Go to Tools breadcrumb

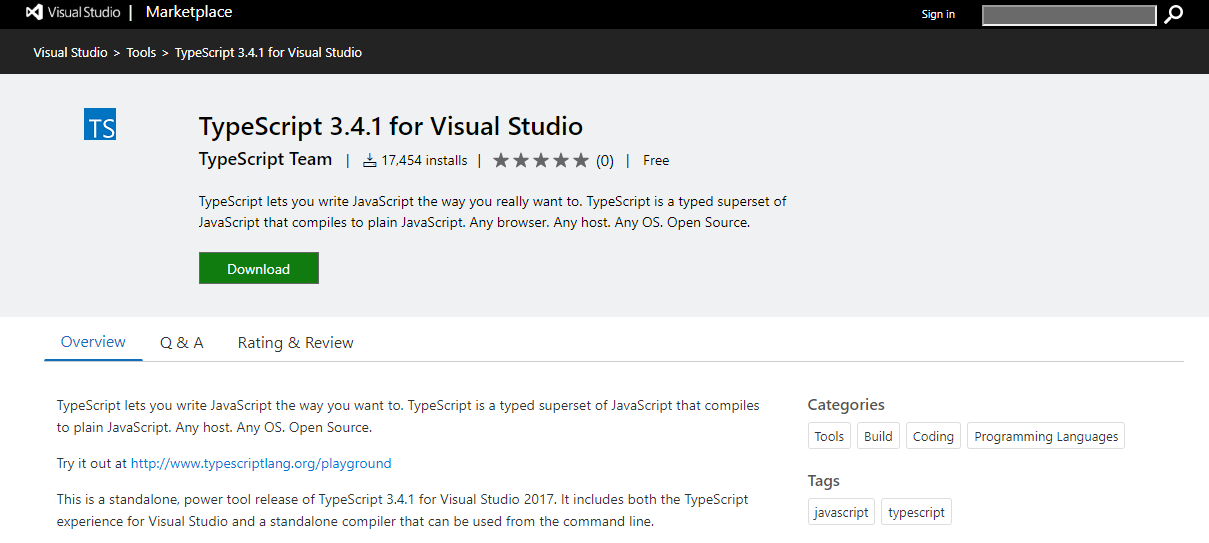(x=141, y=52)
